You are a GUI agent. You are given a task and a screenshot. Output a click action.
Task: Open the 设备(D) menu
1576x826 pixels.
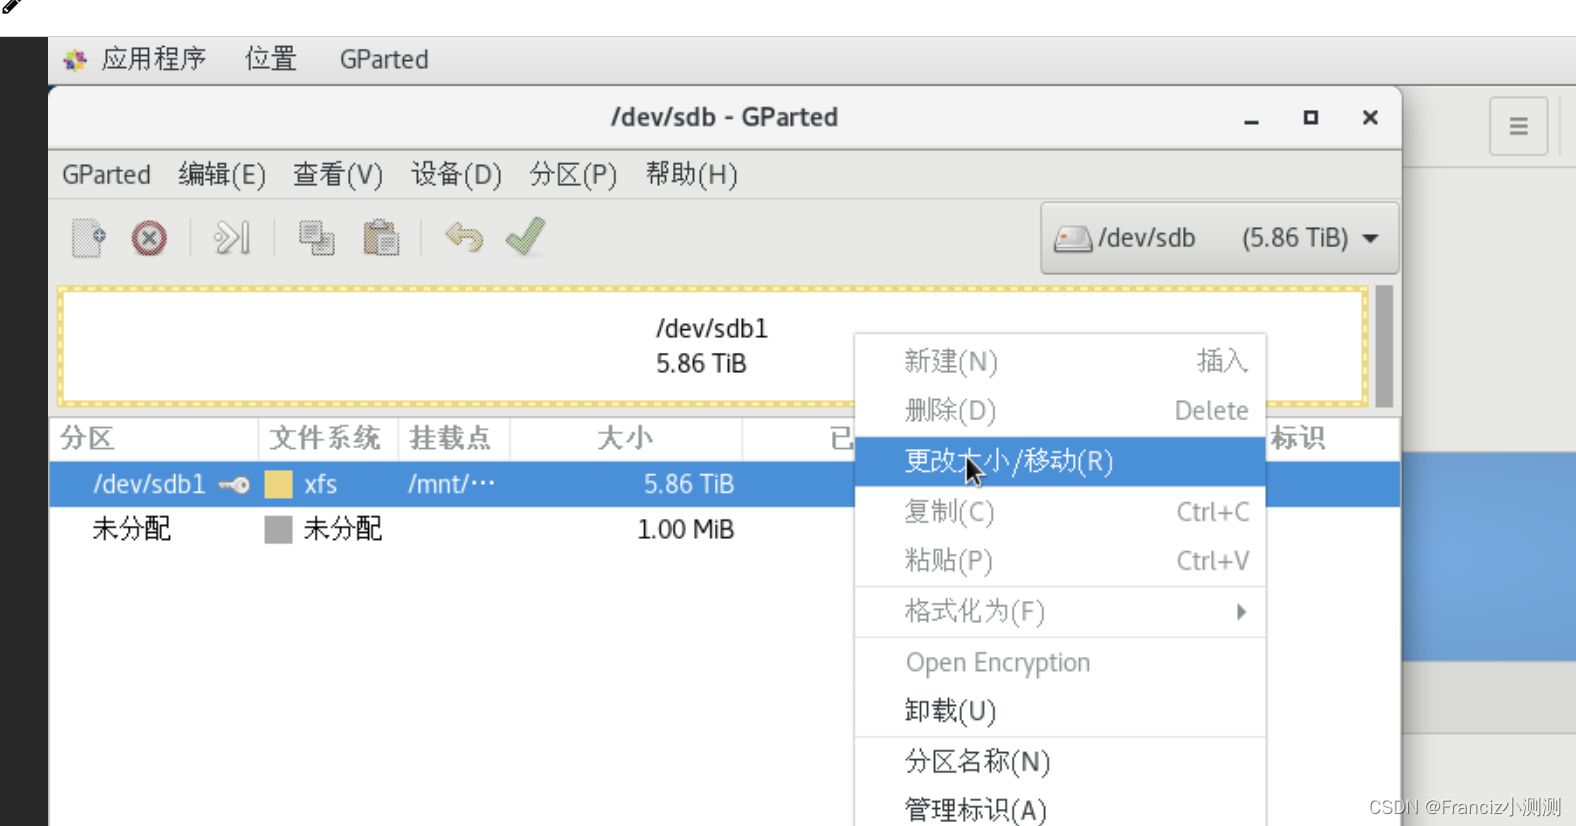pyautogui.click(x=456, y=175)
